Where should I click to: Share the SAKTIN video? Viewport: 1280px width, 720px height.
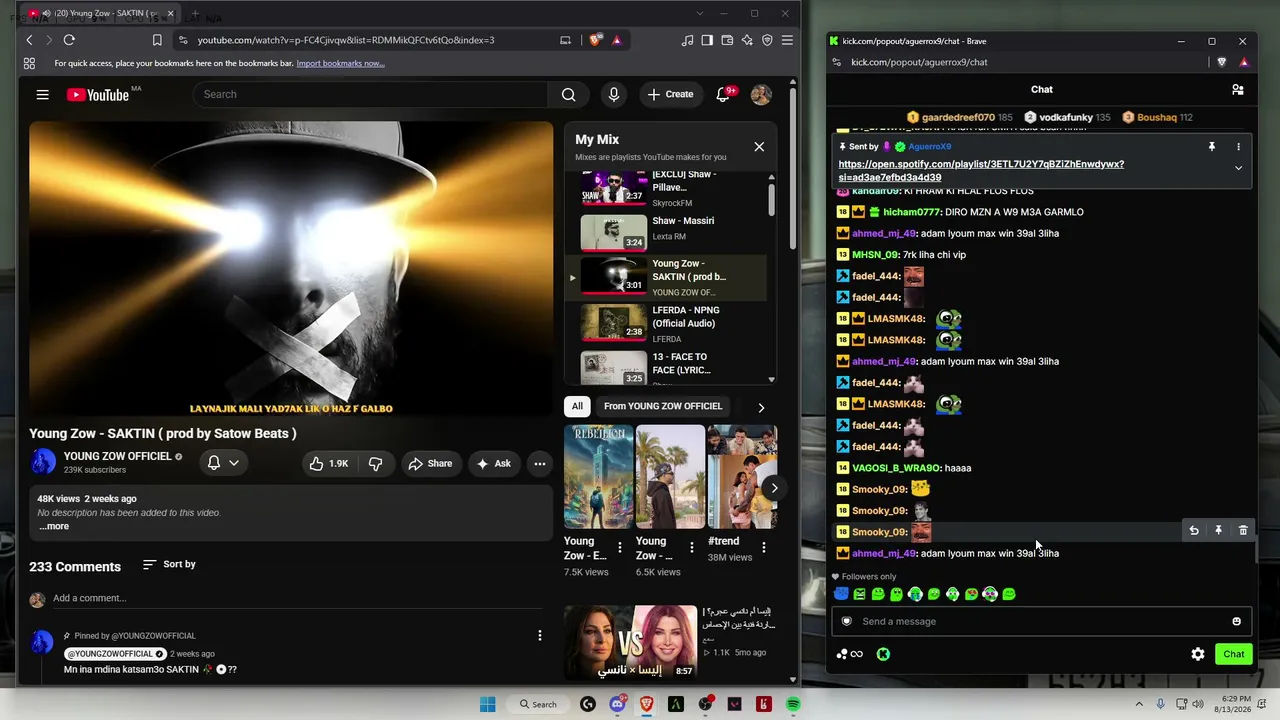(430, 463)
